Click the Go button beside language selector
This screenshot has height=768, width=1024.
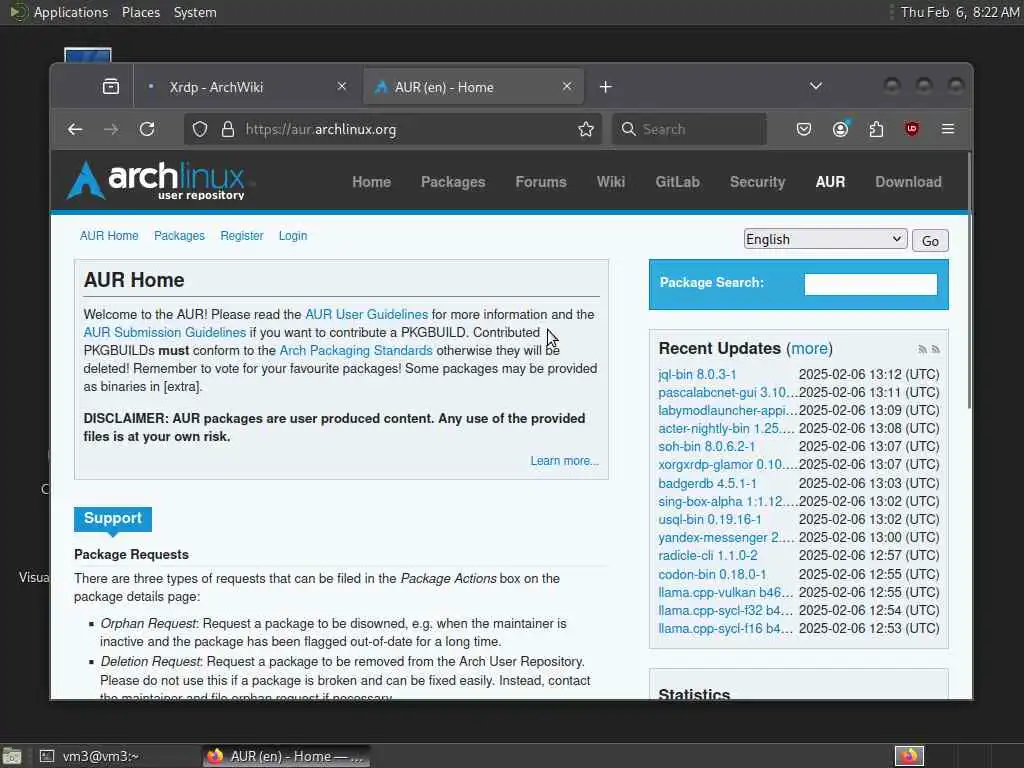click(930, 240)
